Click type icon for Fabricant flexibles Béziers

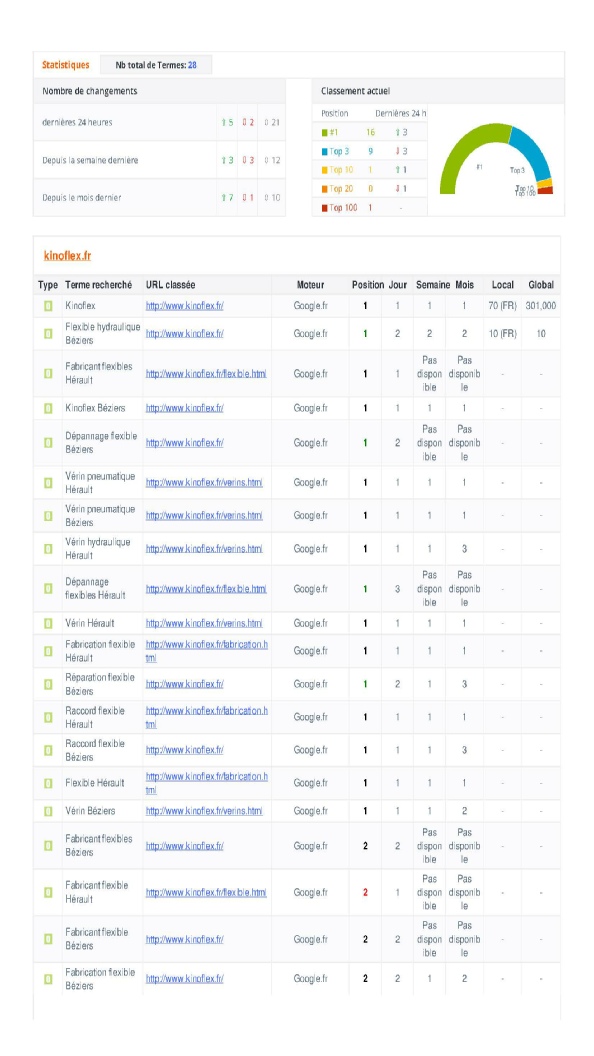tap(48, 846)
